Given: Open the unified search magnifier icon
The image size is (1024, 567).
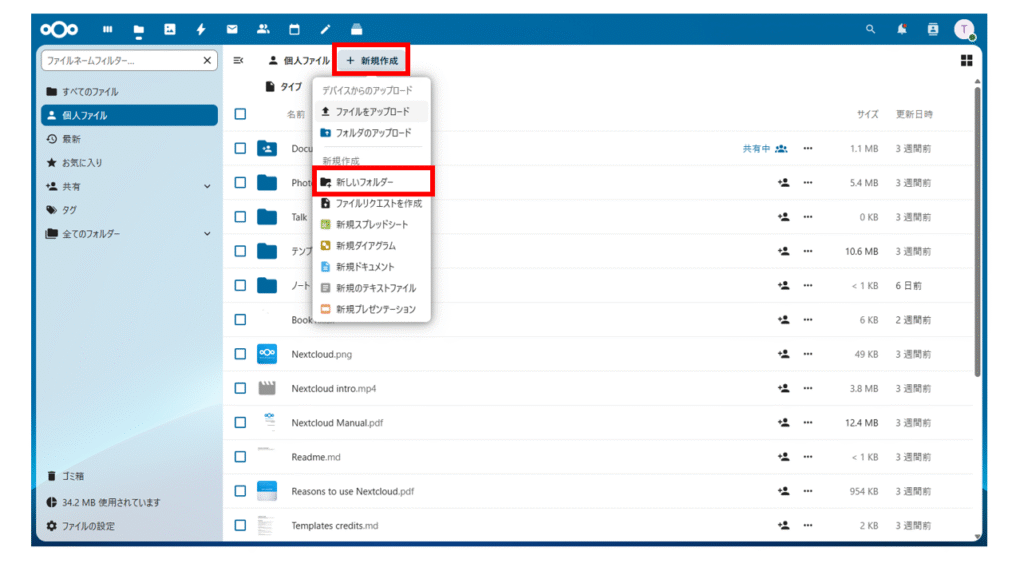Looking at the screenshot, I should click(871, 30).
